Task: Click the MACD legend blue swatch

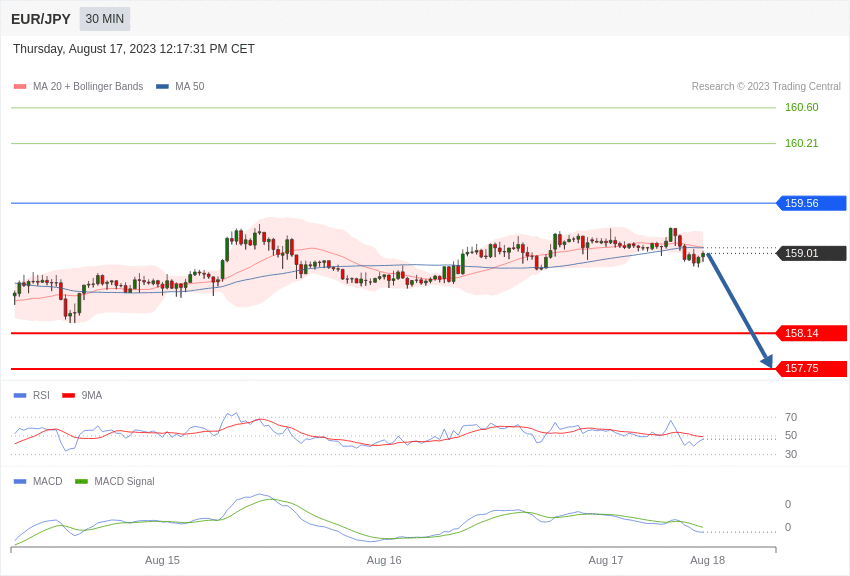Action: [20, 481]
